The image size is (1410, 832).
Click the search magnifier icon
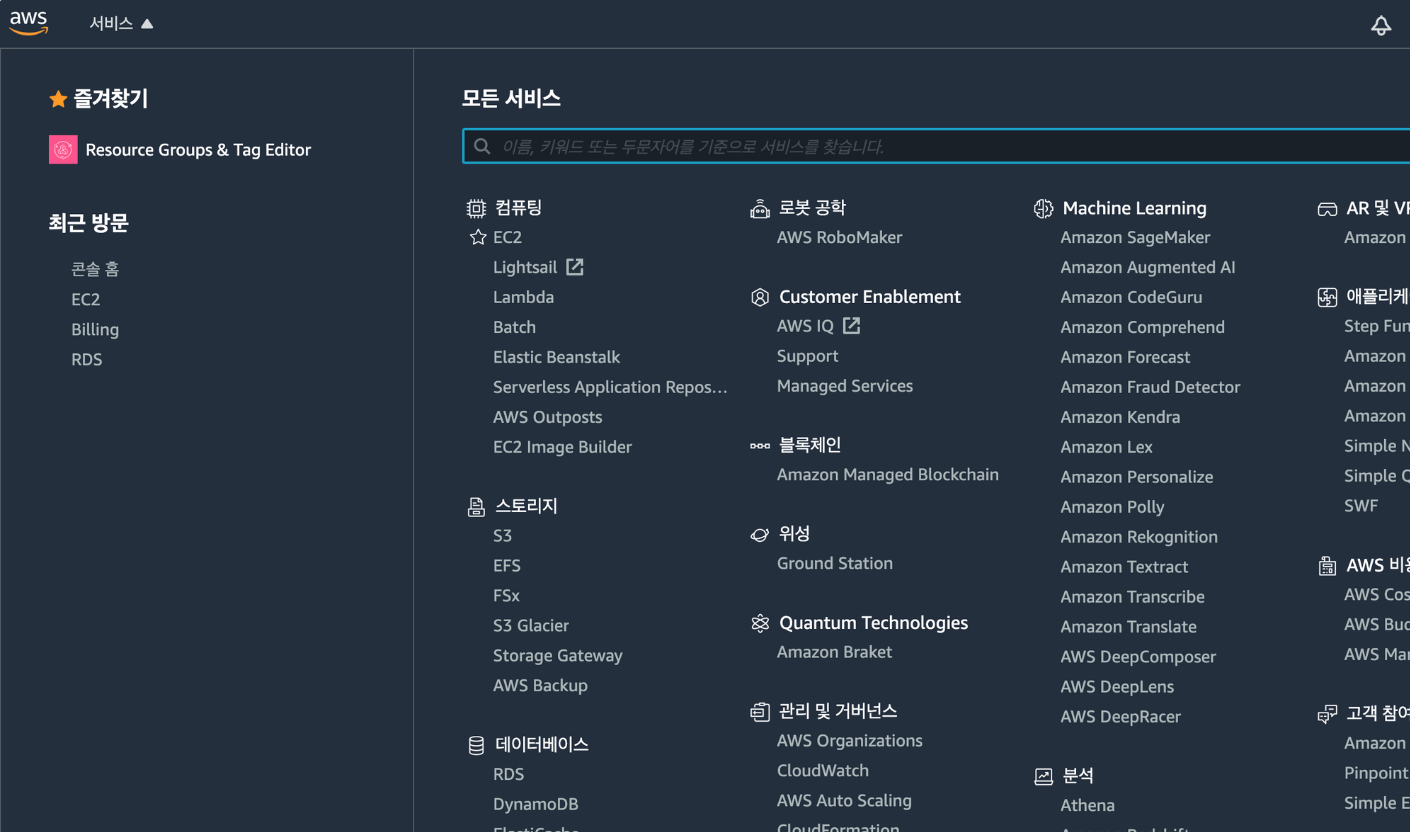point(482,146)
